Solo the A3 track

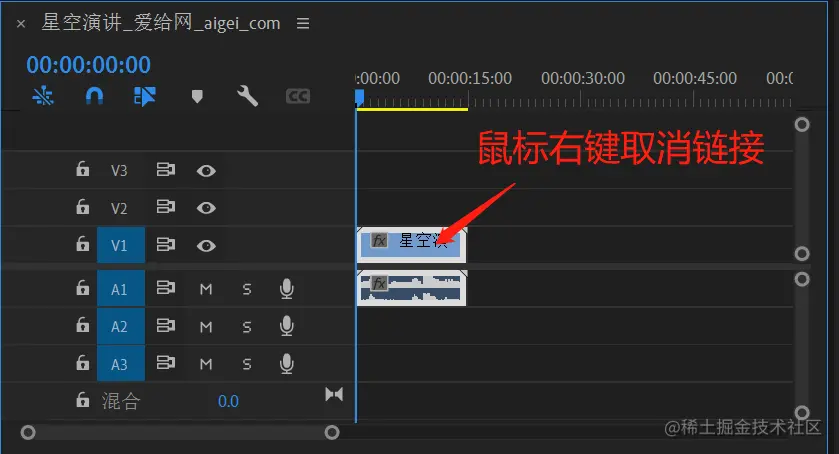coord(247,365)
